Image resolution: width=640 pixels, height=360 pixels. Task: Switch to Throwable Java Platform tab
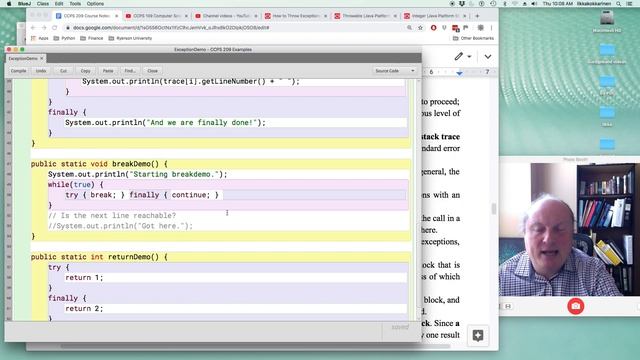click(365, 16)
